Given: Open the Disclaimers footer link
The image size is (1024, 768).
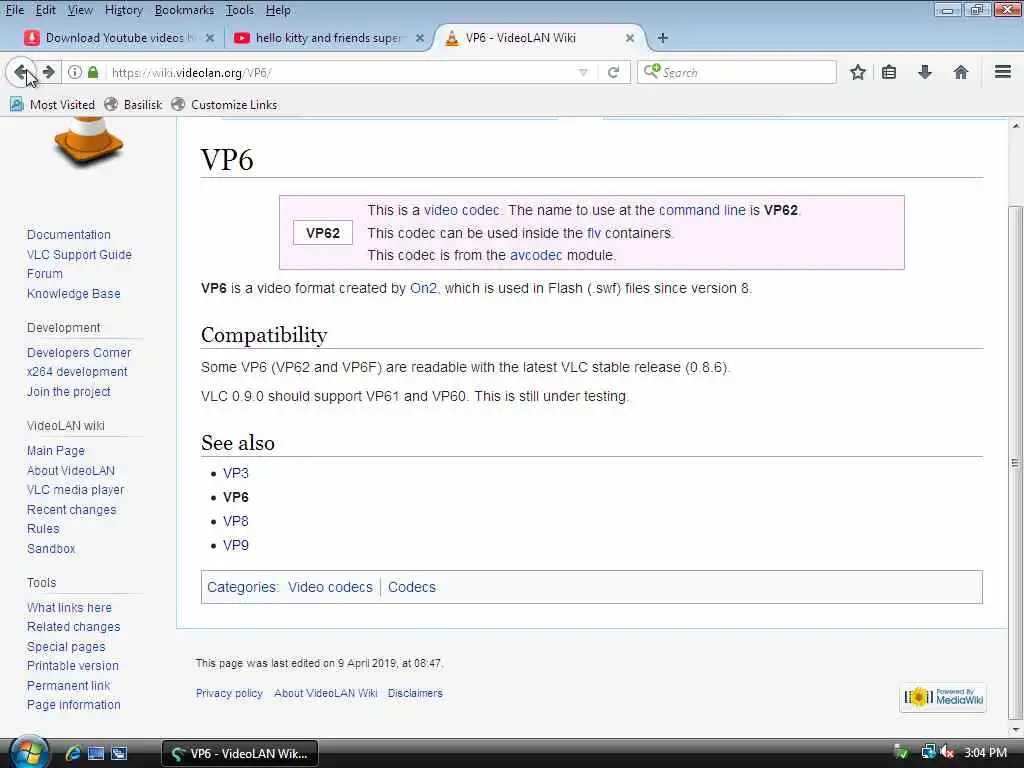Looking at the screenshot, I should 415,694.
